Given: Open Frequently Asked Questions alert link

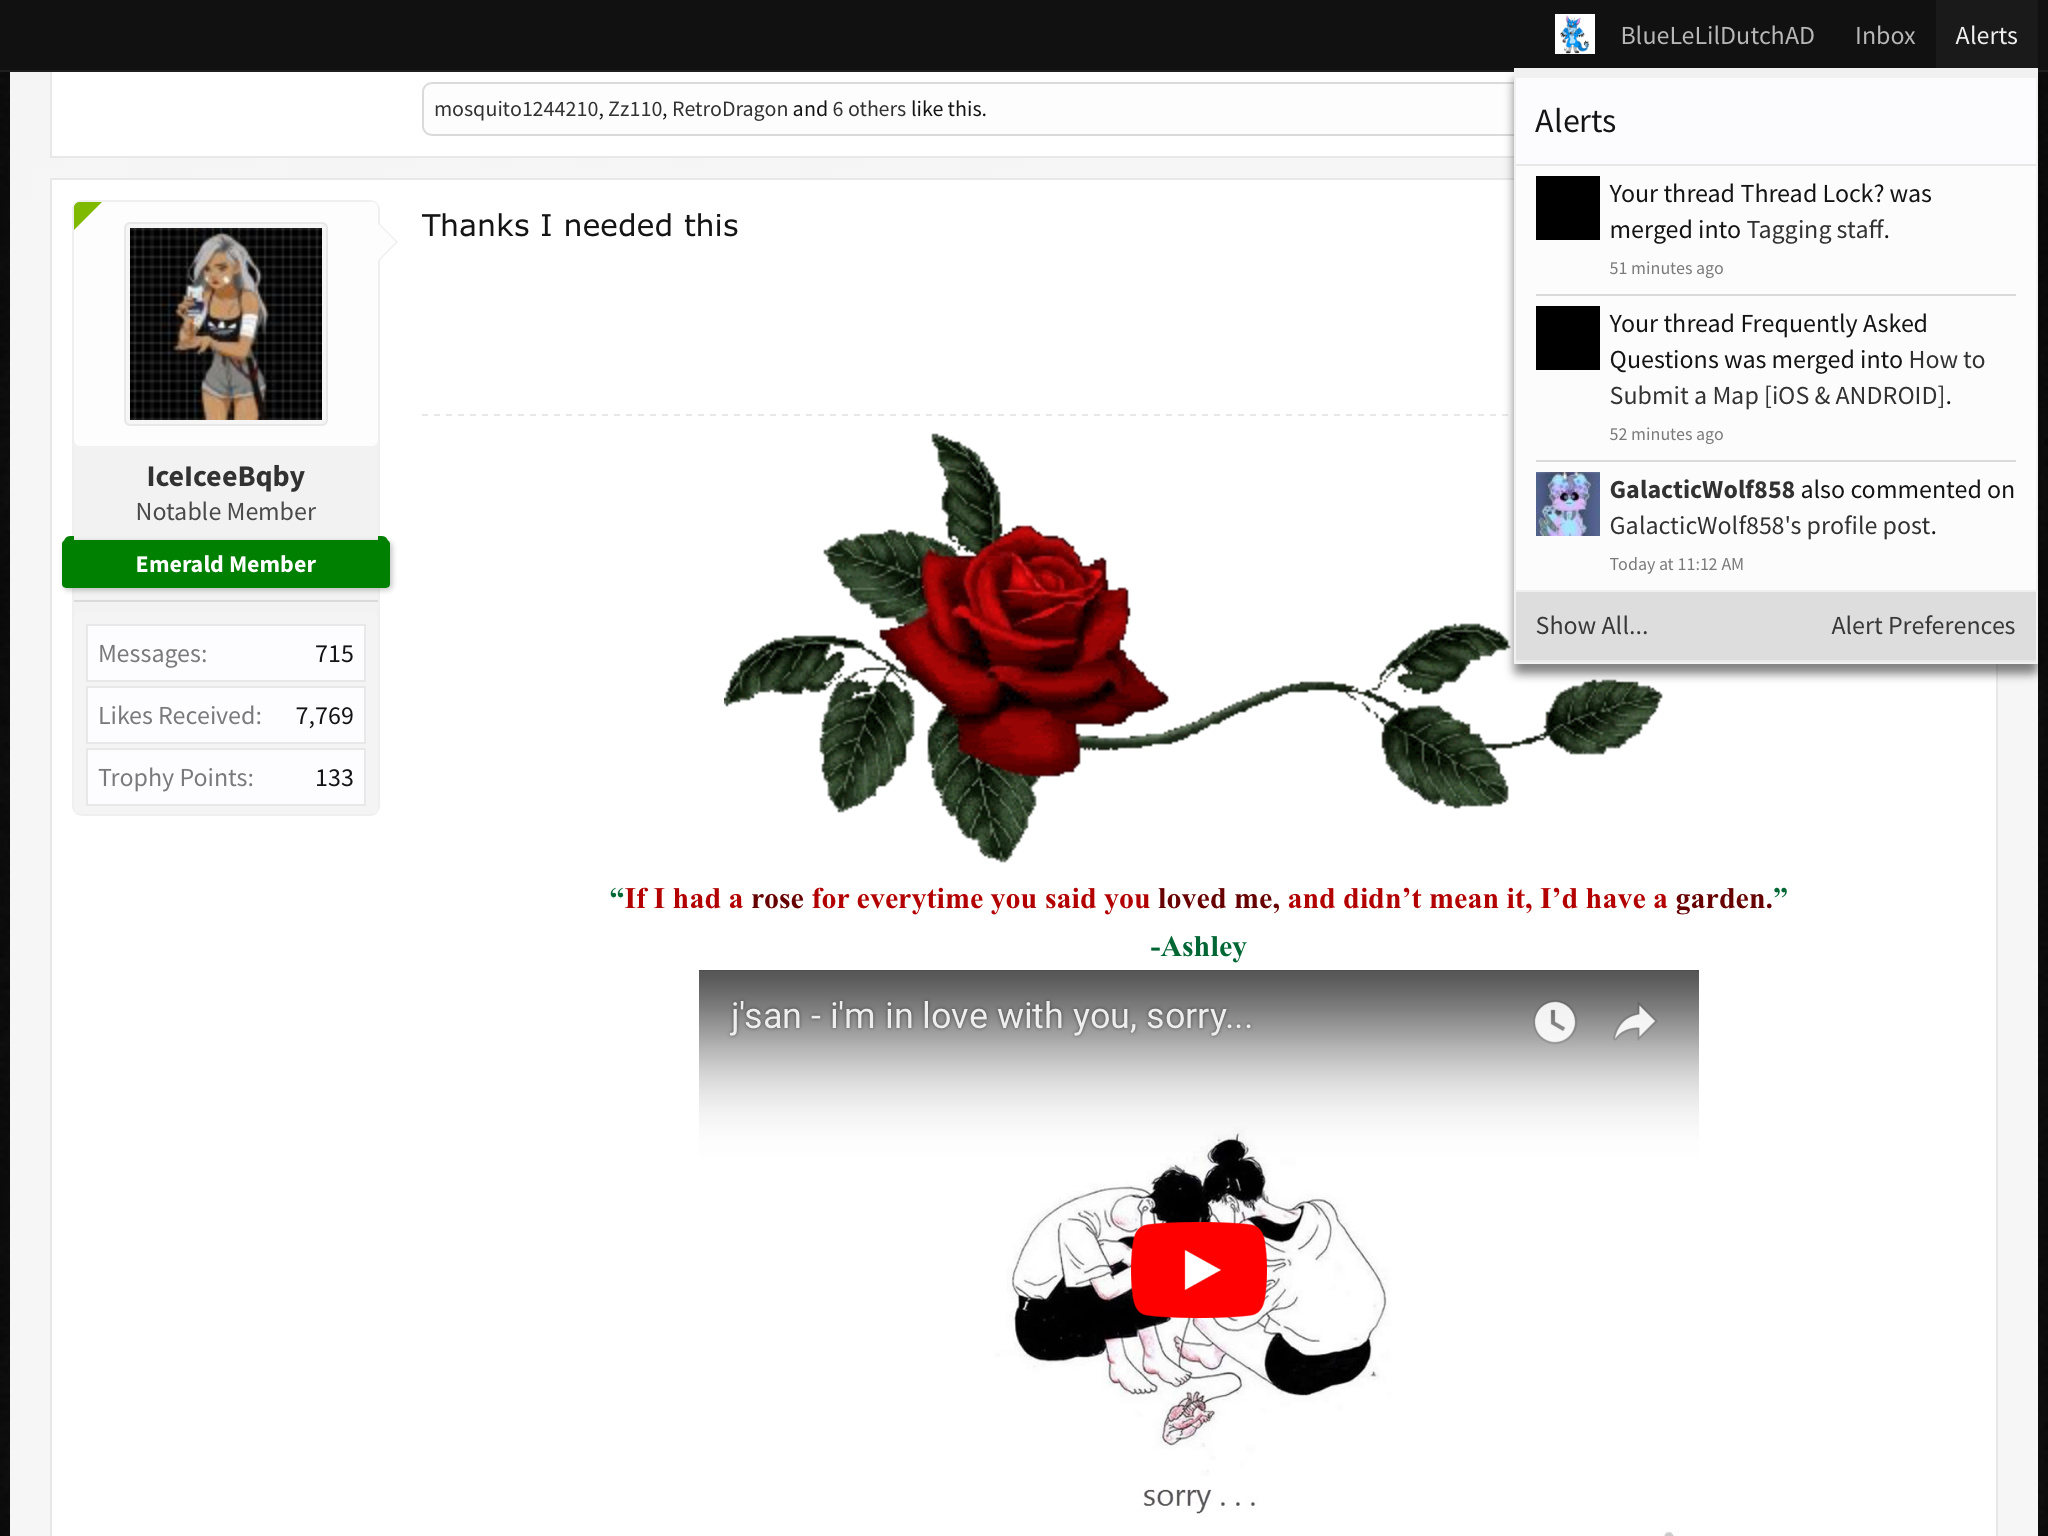Looking at the screenshot, I should point(1768,342).
